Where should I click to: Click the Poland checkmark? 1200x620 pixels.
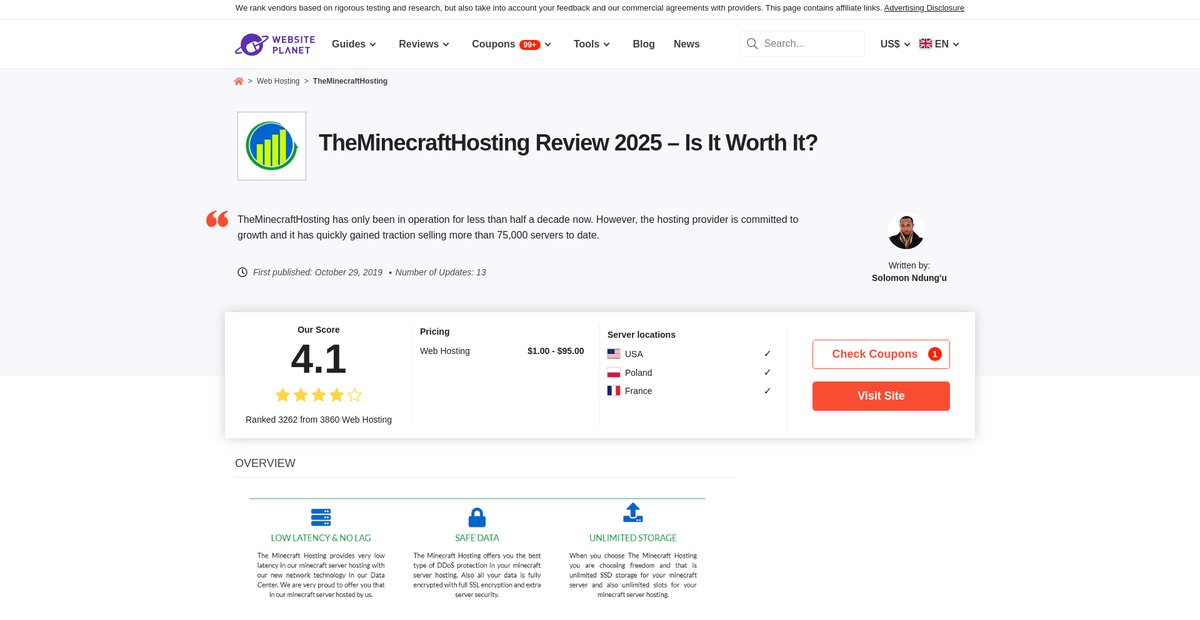click(x=767, y=372)
